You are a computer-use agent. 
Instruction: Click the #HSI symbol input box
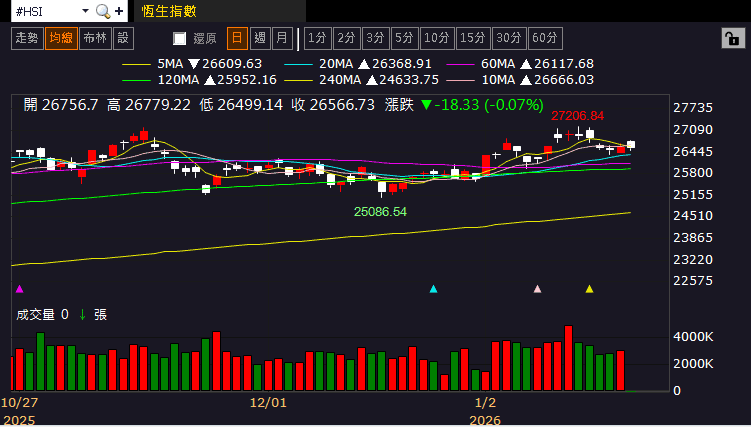pos(46,11)
